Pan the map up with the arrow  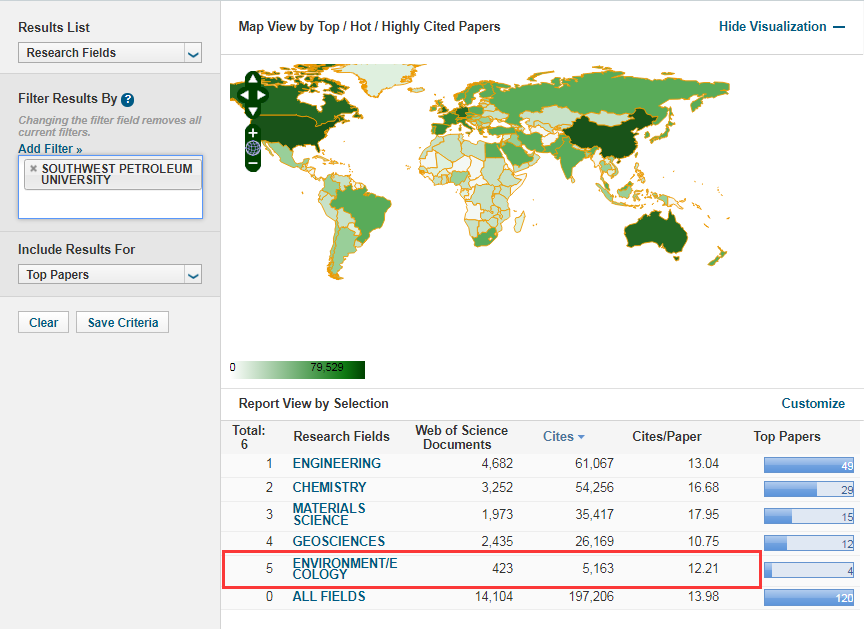point(253,79)
